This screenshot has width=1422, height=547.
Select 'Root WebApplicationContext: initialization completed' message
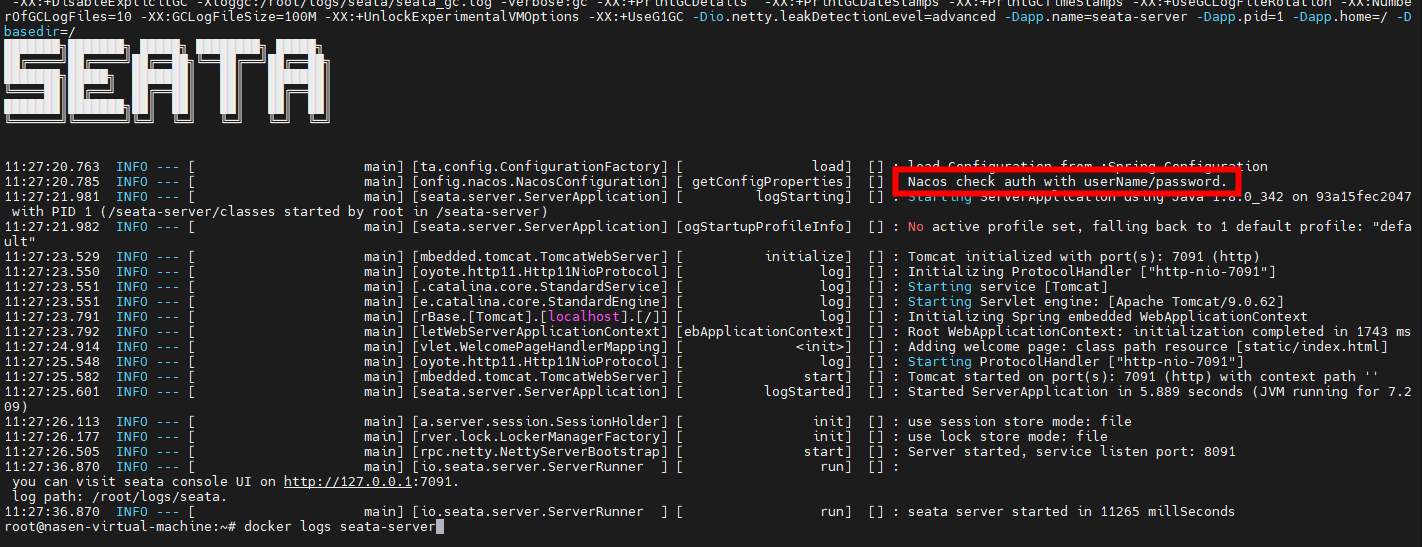coord(1158,332)
